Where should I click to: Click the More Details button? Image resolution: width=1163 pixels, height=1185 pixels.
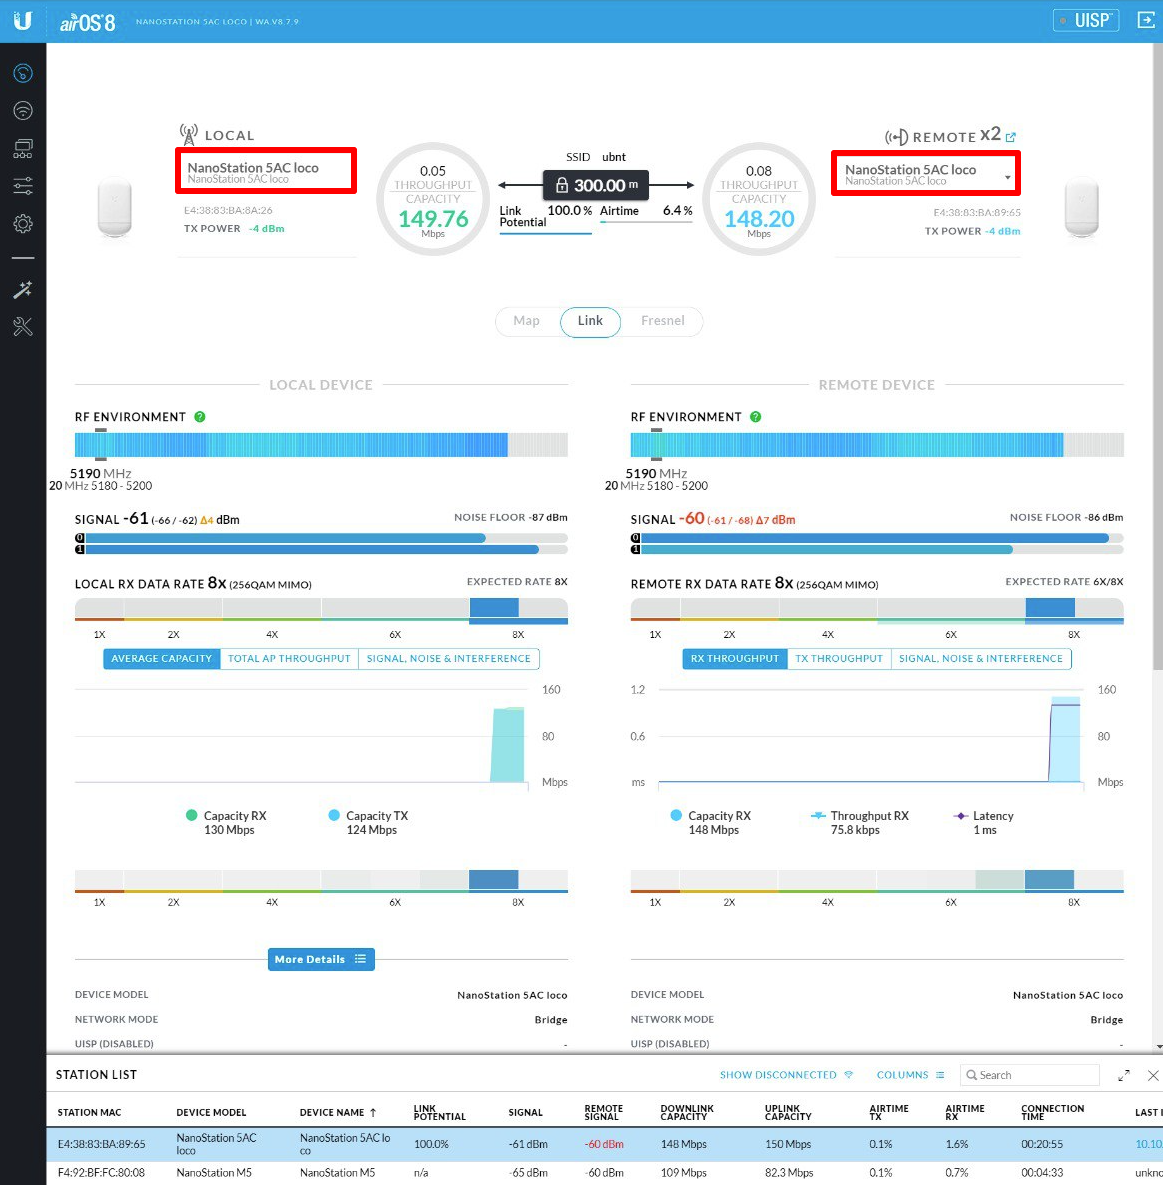click(321, 959)
